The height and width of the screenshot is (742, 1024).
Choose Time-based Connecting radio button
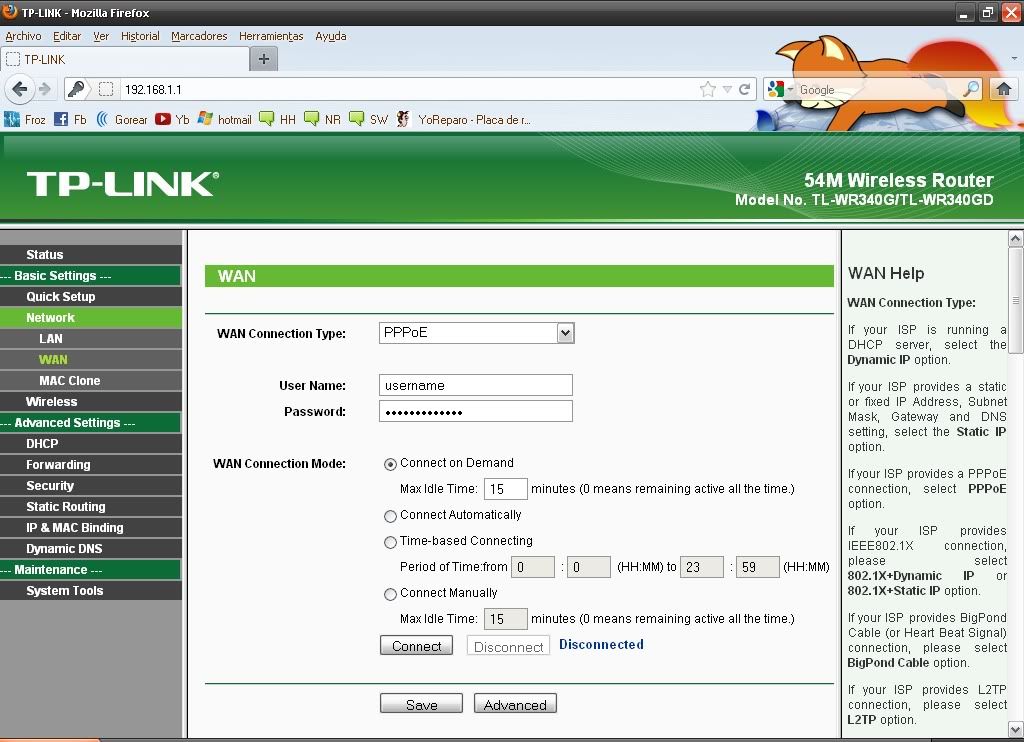click(390, 542)
